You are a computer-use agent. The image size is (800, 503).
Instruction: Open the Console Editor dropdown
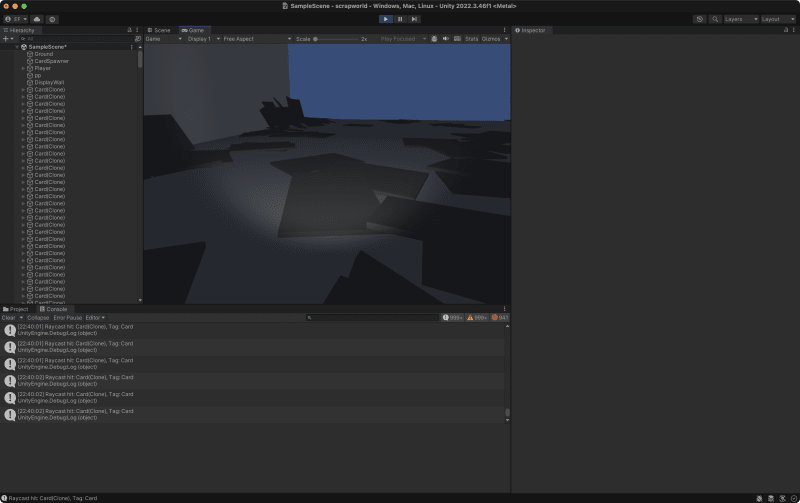pyautogui.click(x=95, y=318)
